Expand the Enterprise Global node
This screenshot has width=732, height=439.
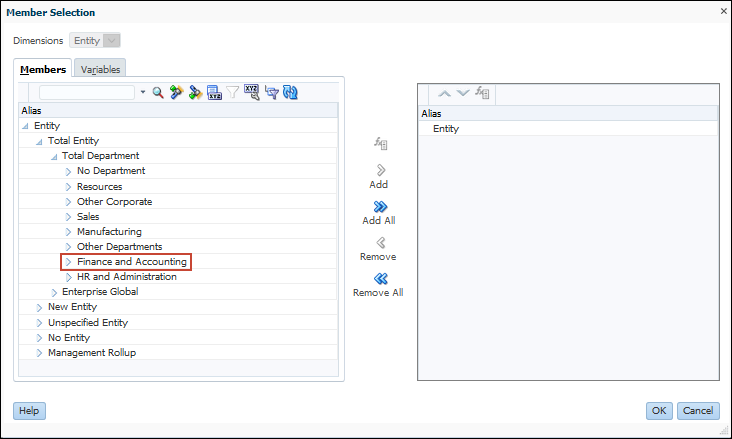point(54,292)
